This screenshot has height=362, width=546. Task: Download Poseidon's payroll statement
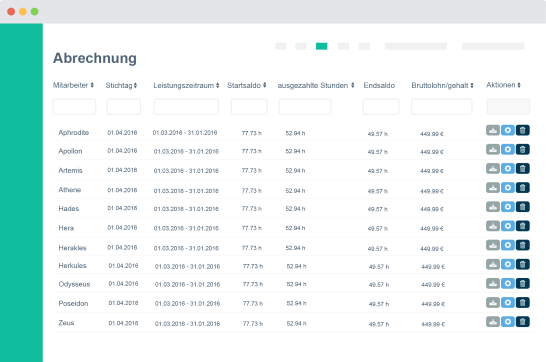[493, 302]
